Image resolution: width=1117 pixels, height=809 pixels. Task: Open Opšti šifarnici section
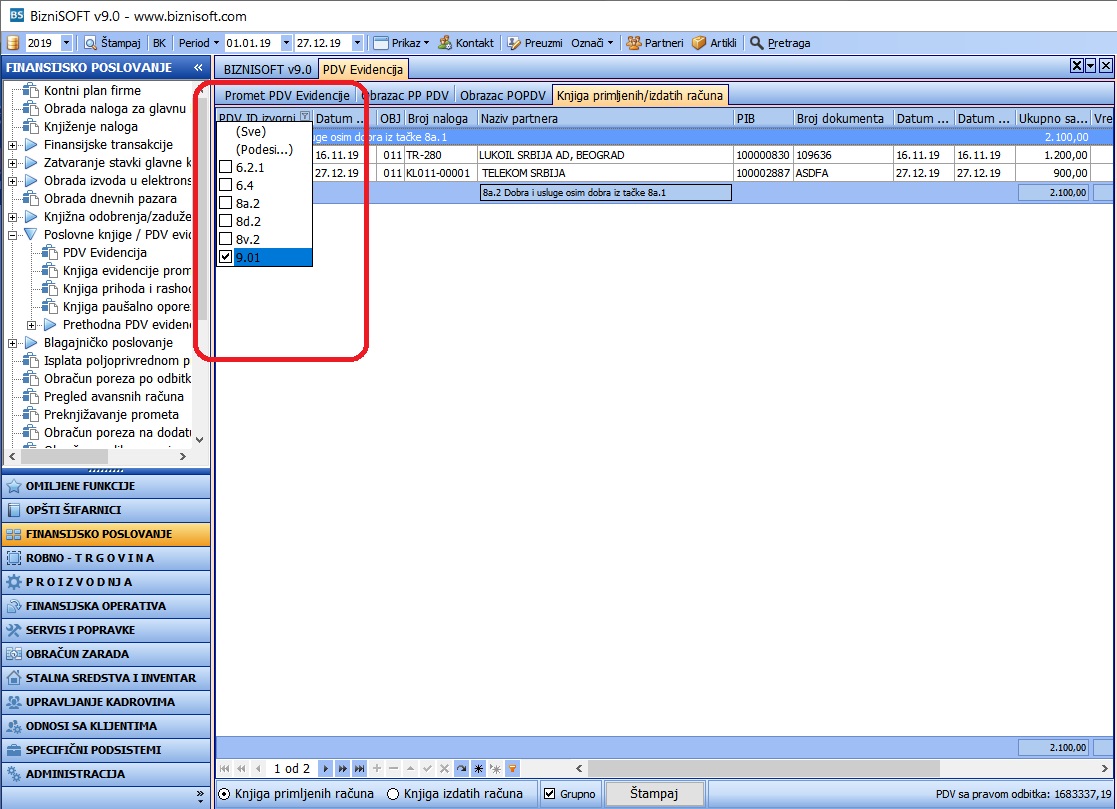pyautogui.click(x=105, y=510)
